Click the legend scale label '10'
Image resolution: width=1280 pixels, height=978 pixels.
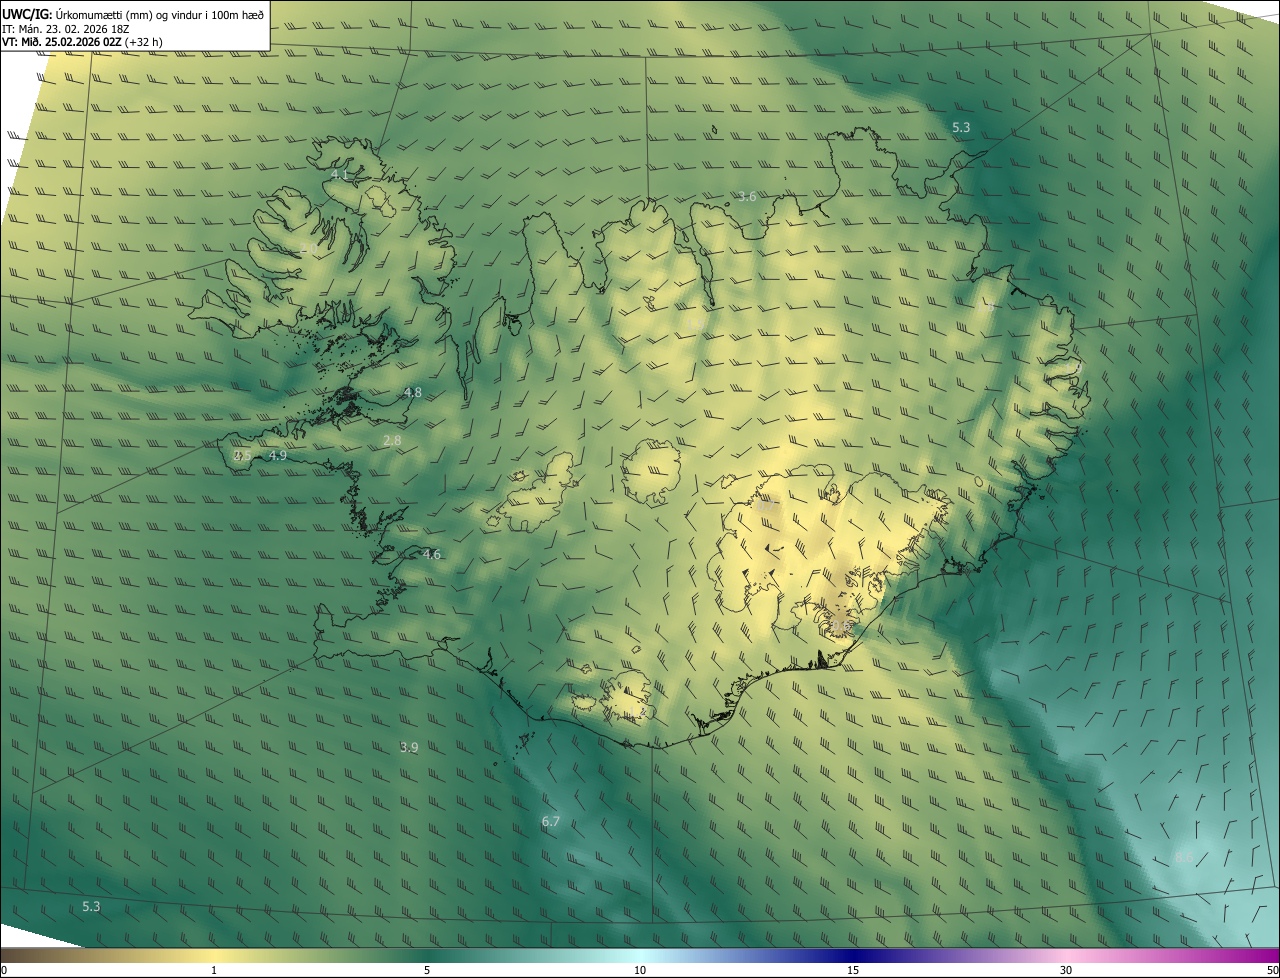click(640, 970)
